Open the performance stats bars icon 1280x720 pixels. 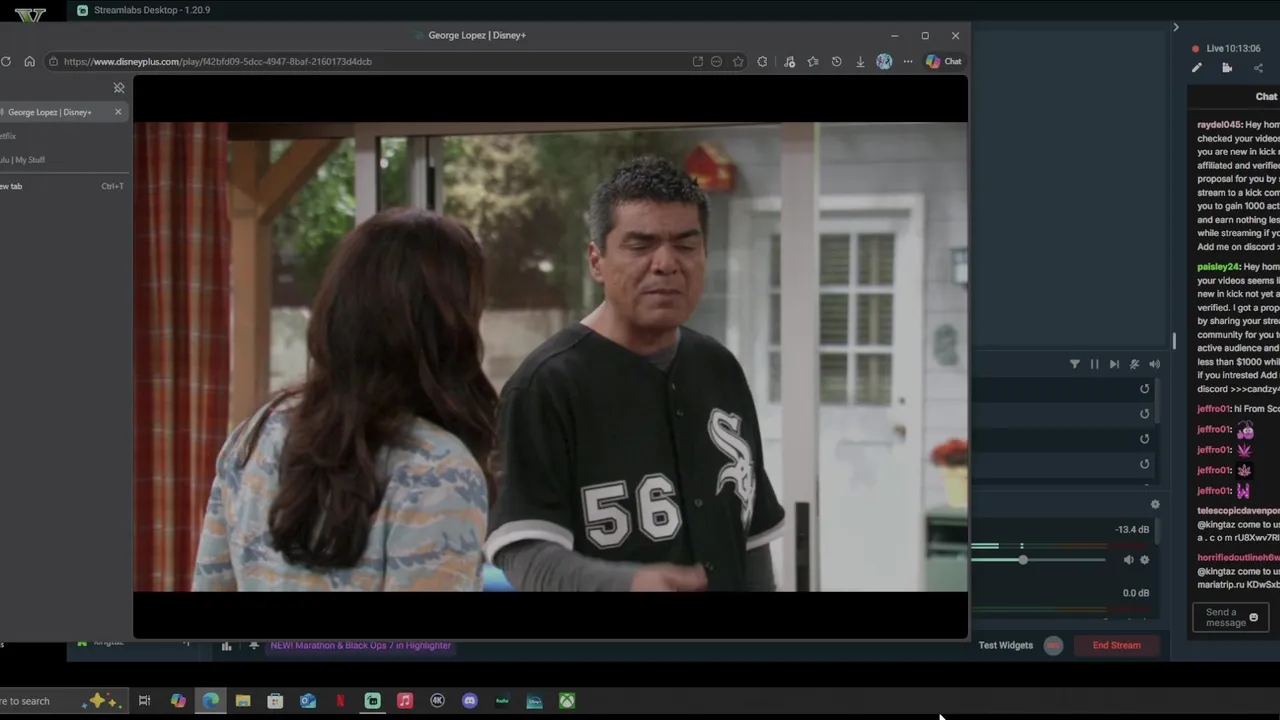coord(226,646)
